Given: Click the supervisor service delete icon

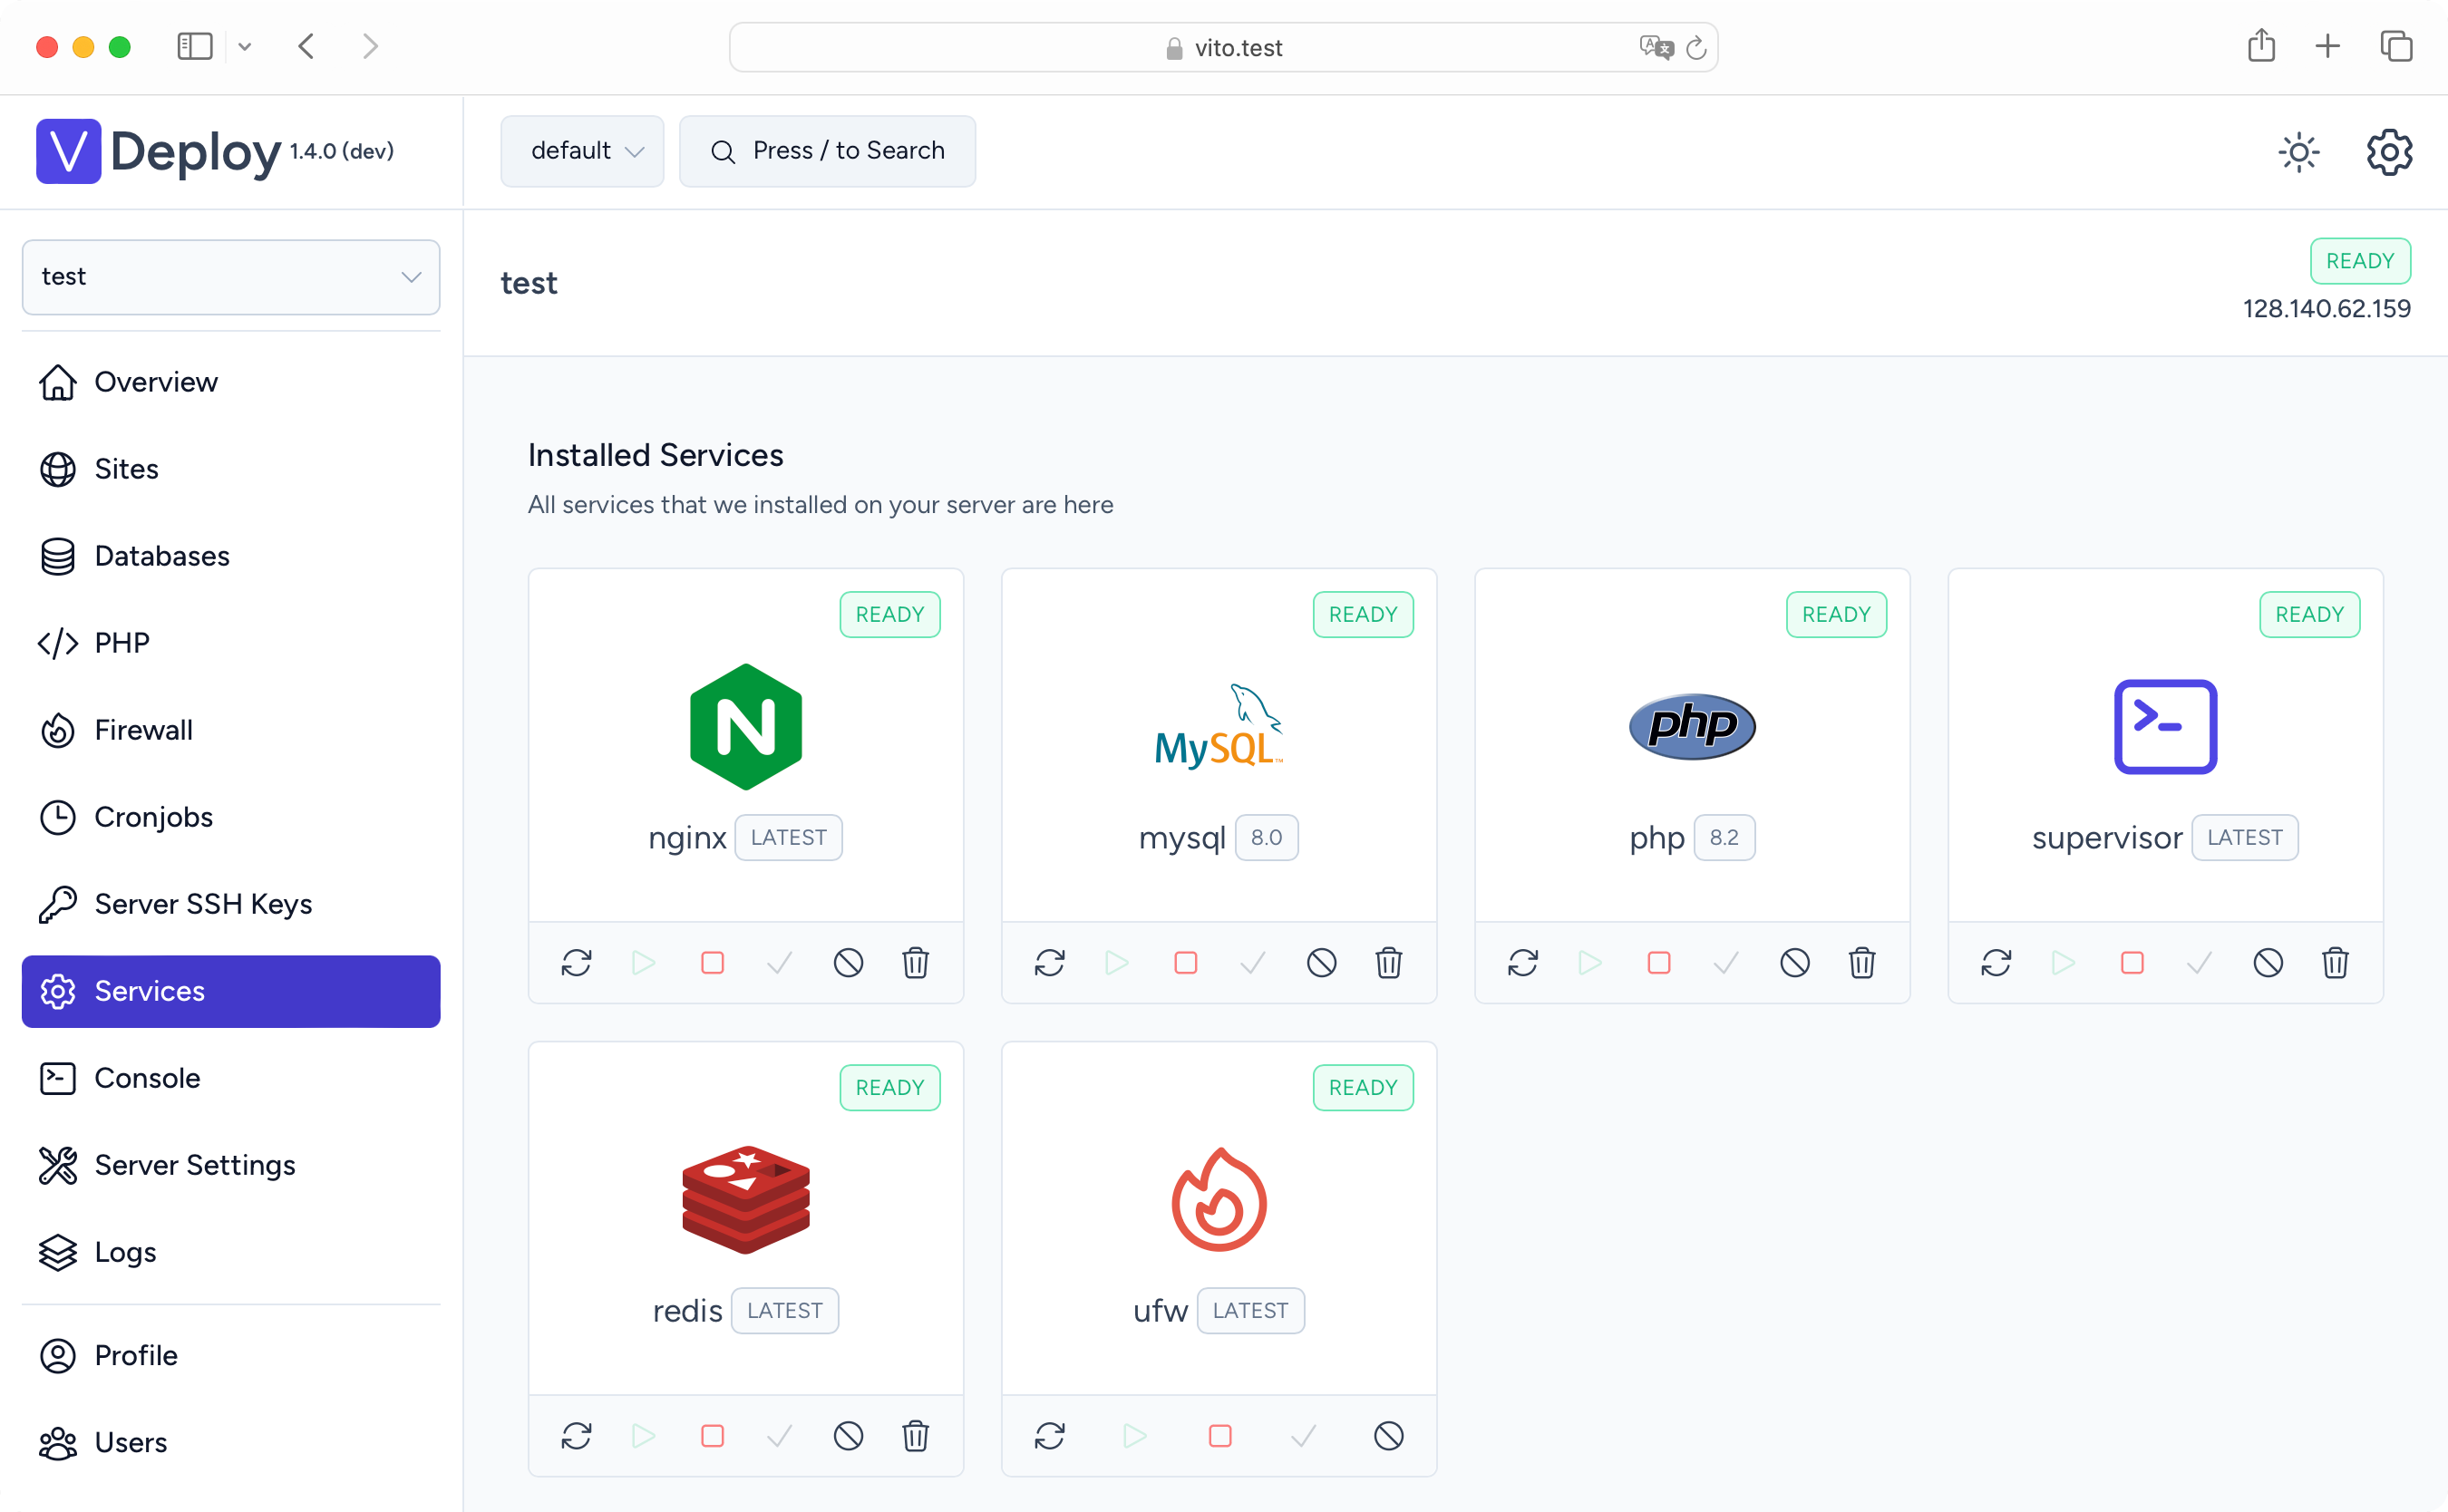Looking at the screenshot, I should (x=2336, y=962).
